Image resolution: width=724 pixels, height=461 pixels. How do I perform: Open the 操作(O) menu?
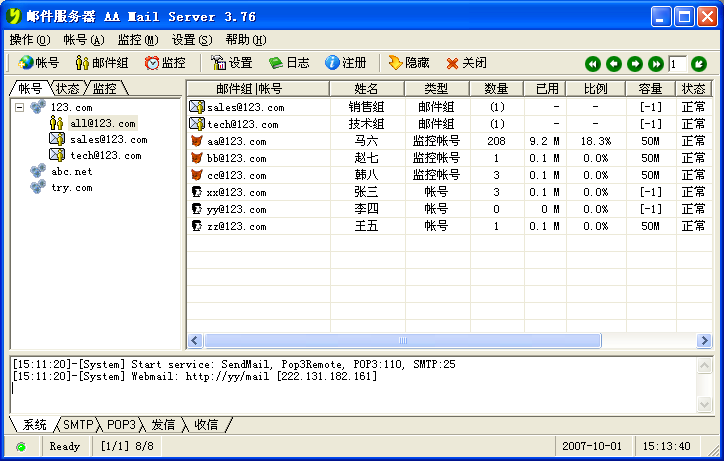[30, 40]
